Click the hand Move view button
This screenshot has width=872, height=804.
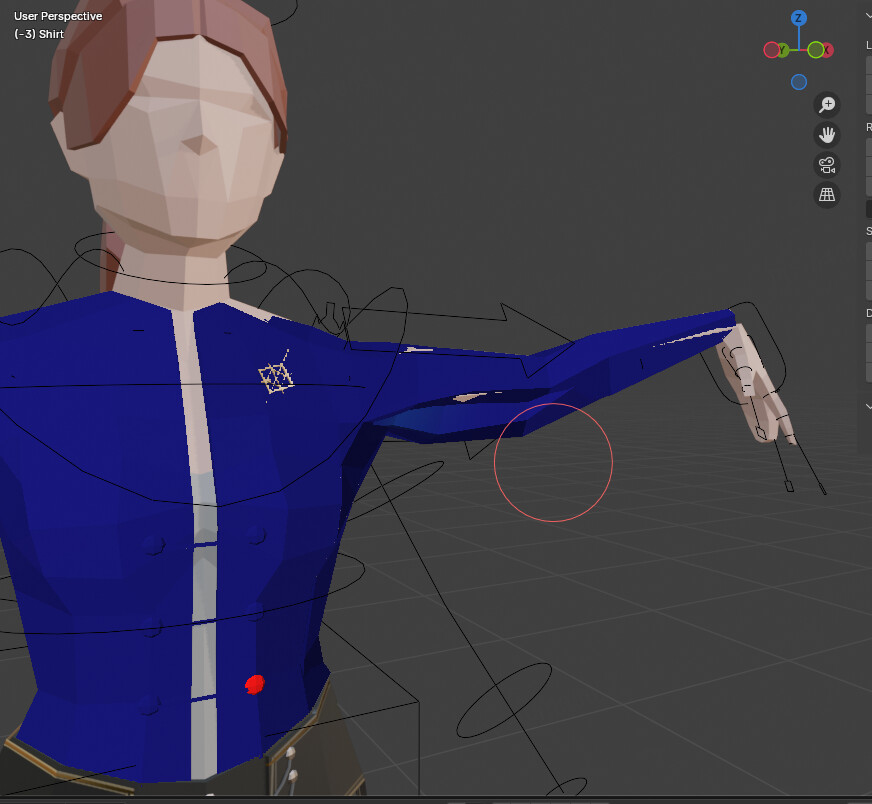point(827,135)
